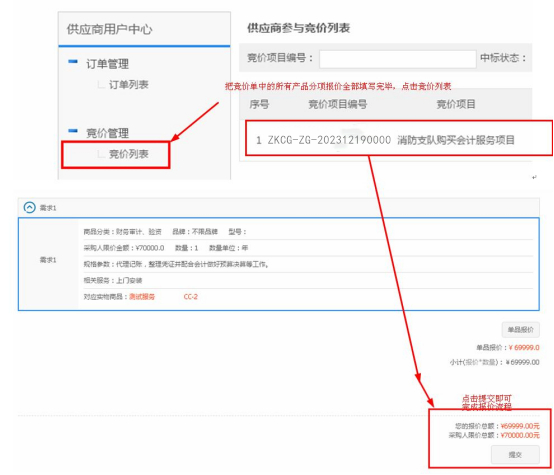
Task: Click the 供应商用户中心 heading
Action: point(110,29)
